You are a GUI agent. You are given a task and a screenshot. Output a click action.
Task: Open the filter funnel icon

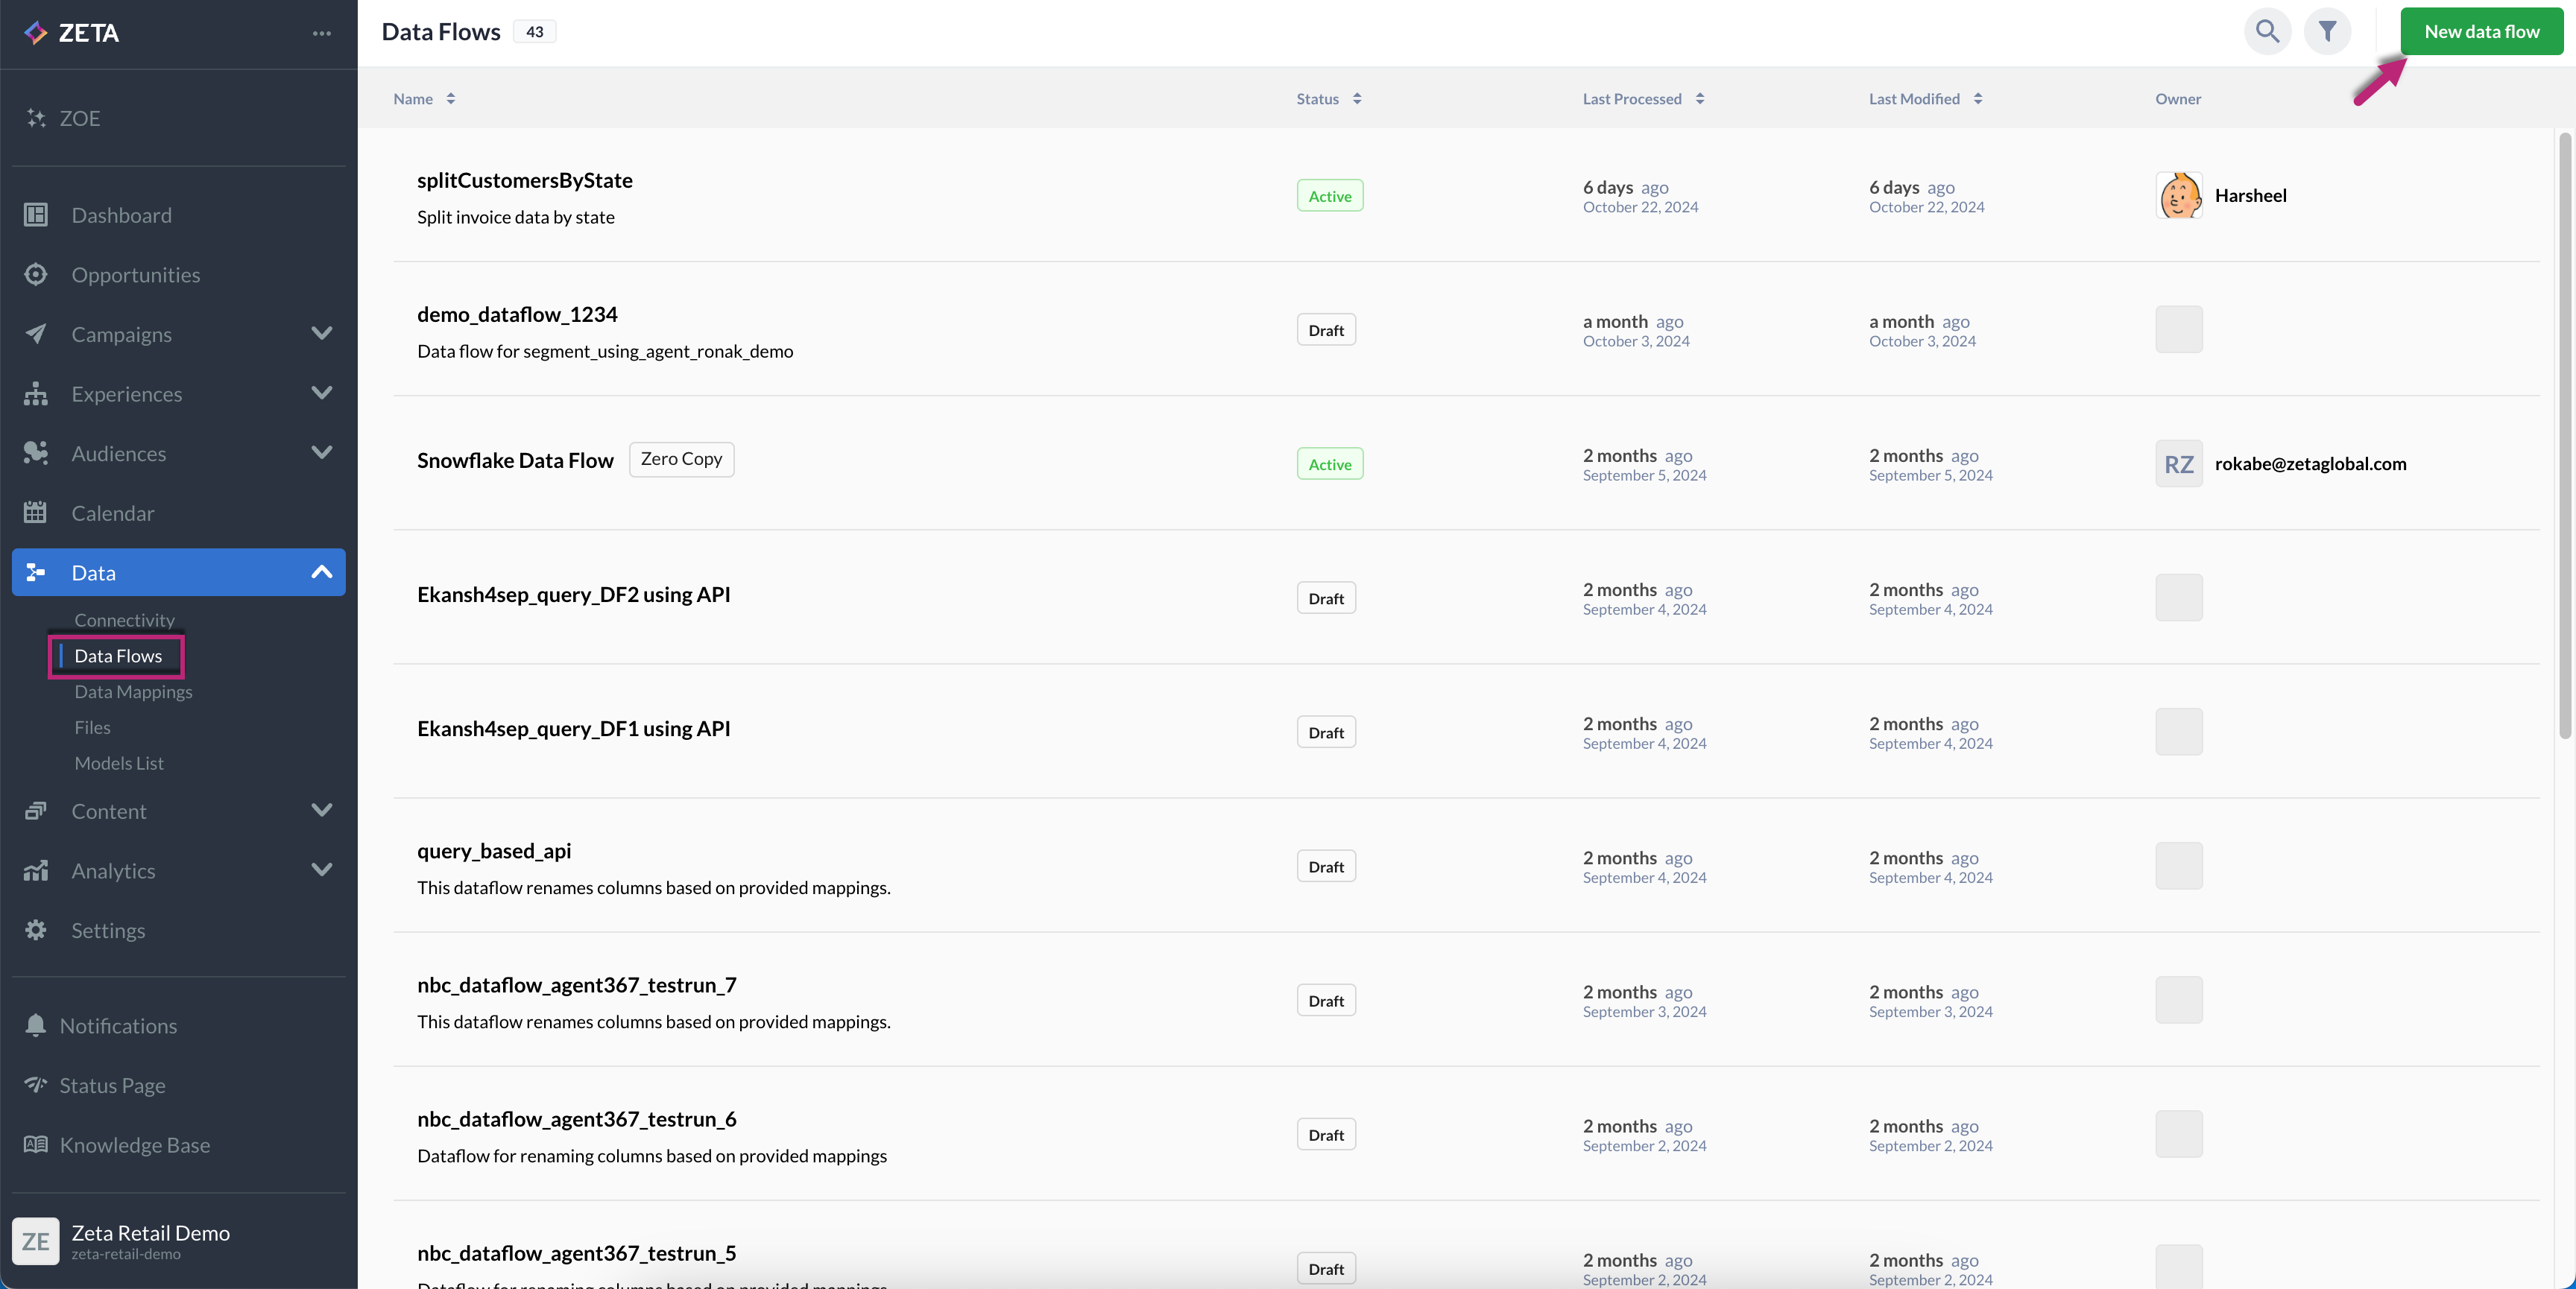[x=2327, y=32]
